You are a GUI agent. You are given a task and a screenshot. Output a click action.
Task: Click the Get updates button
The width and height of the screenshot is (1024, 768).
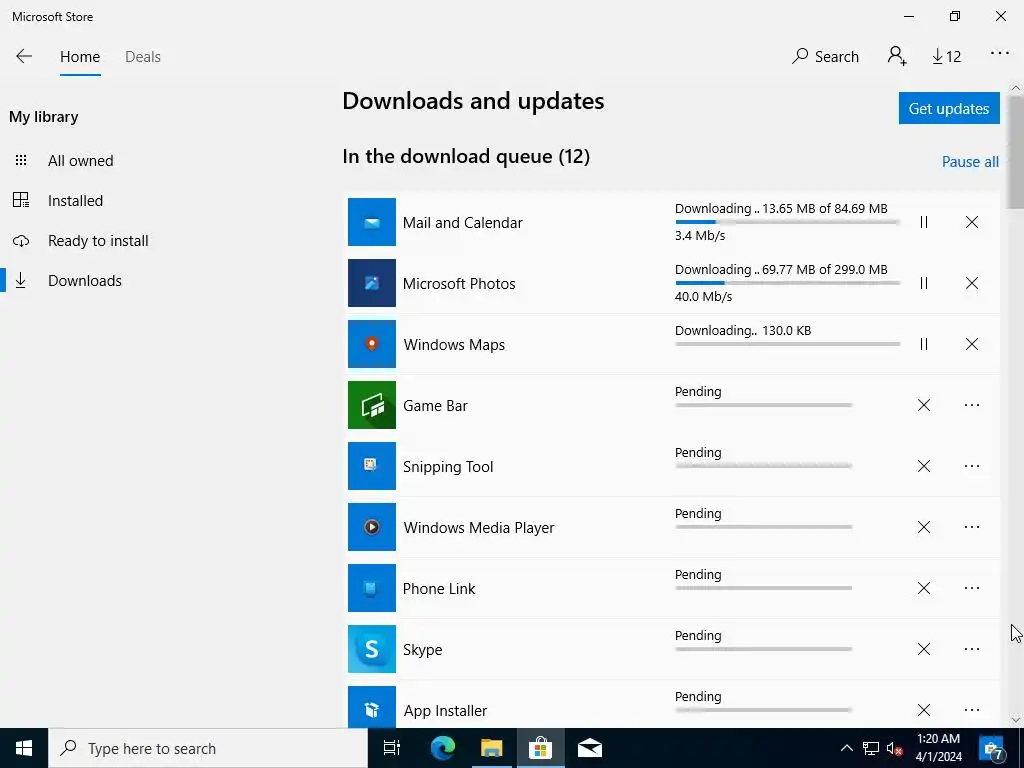coord(949,108)
